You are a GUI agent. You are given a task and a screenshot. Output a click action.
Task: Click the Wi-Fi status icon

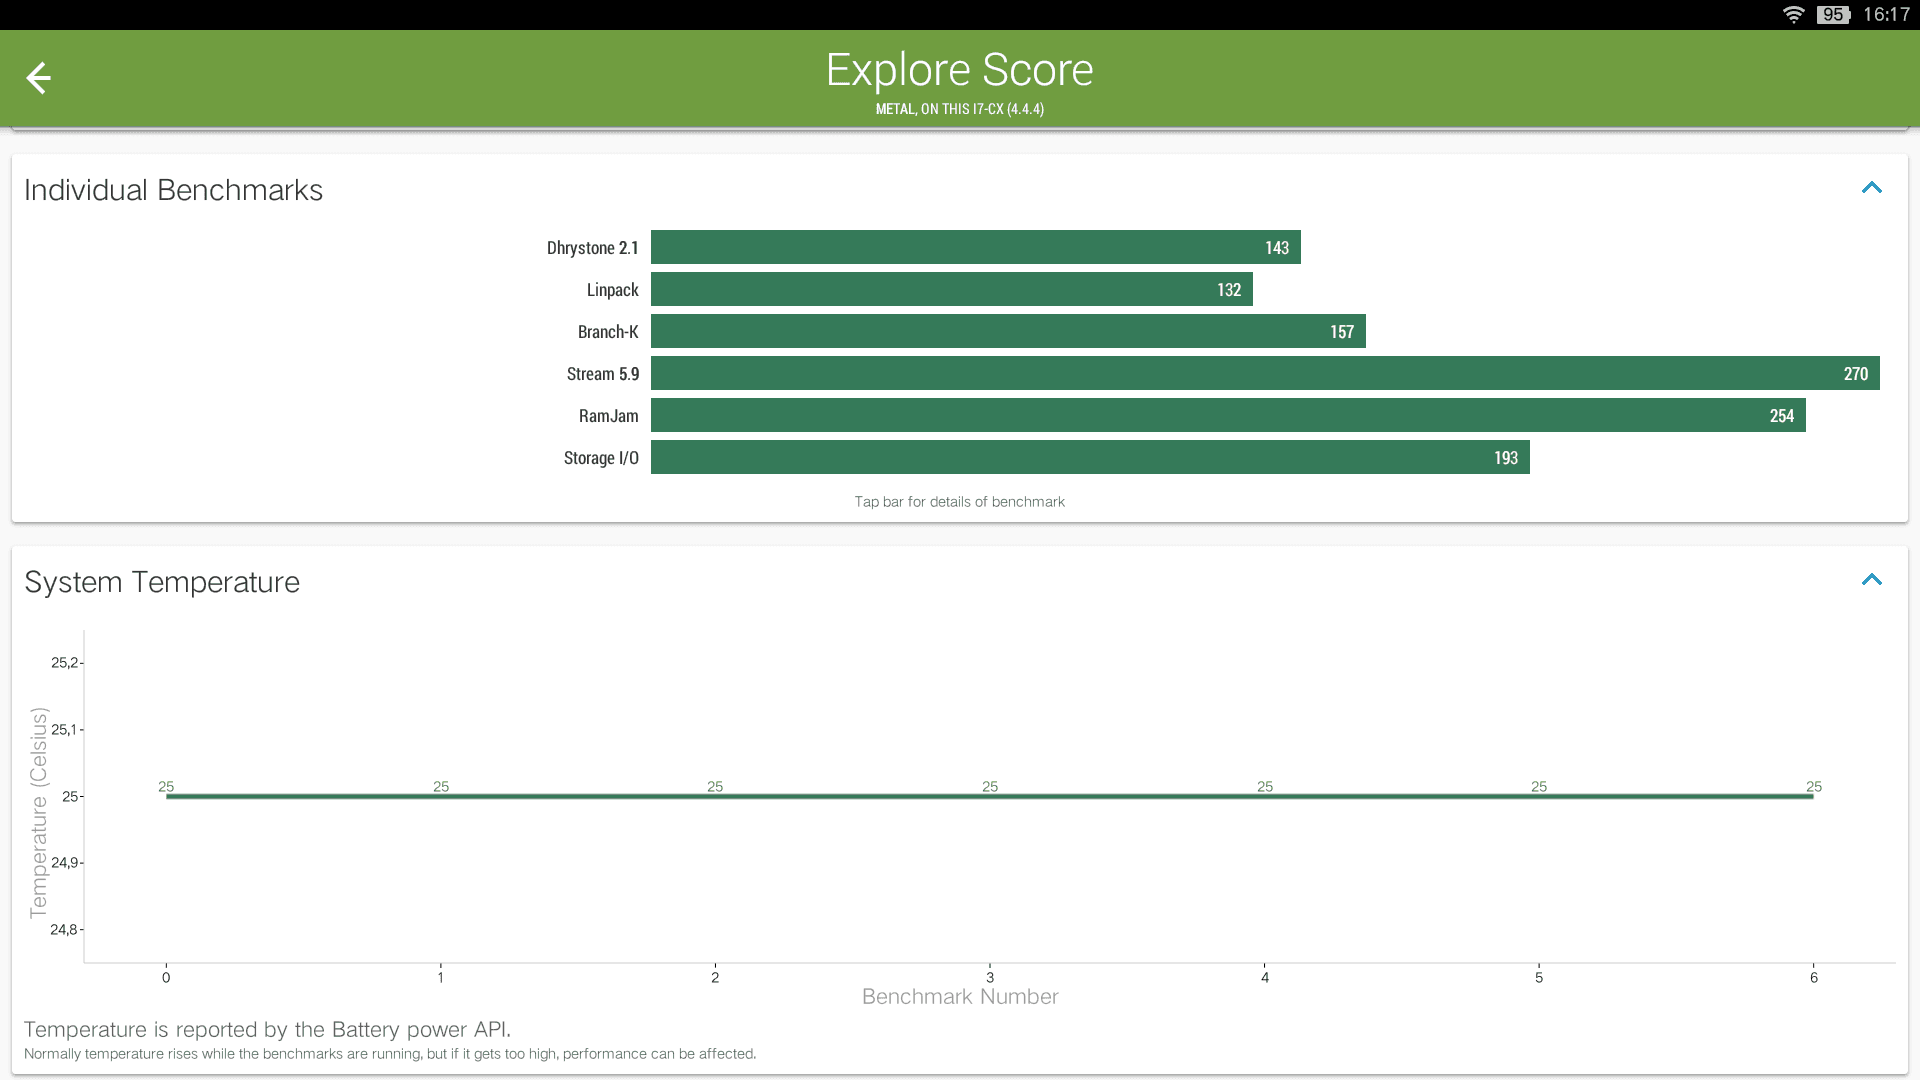point(1793,15)
